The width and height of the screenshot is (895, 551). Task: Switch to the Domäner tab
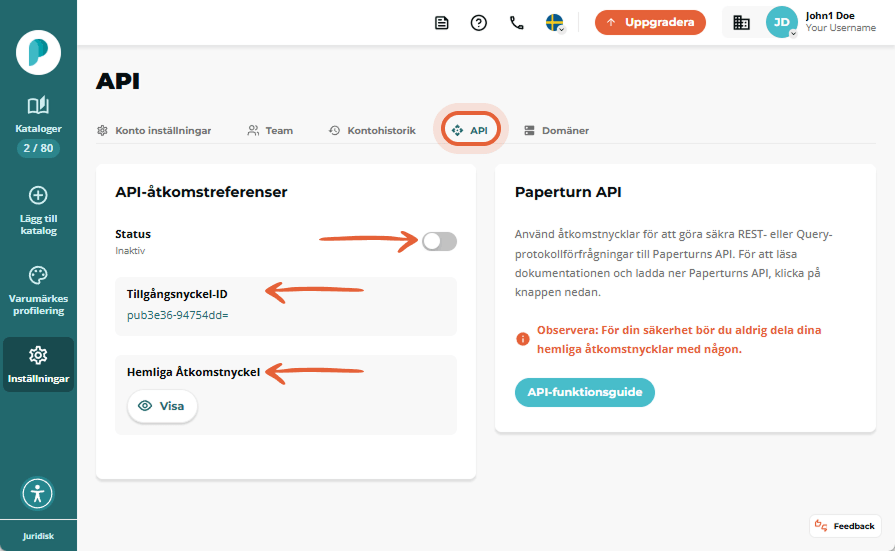click(557, 131)
